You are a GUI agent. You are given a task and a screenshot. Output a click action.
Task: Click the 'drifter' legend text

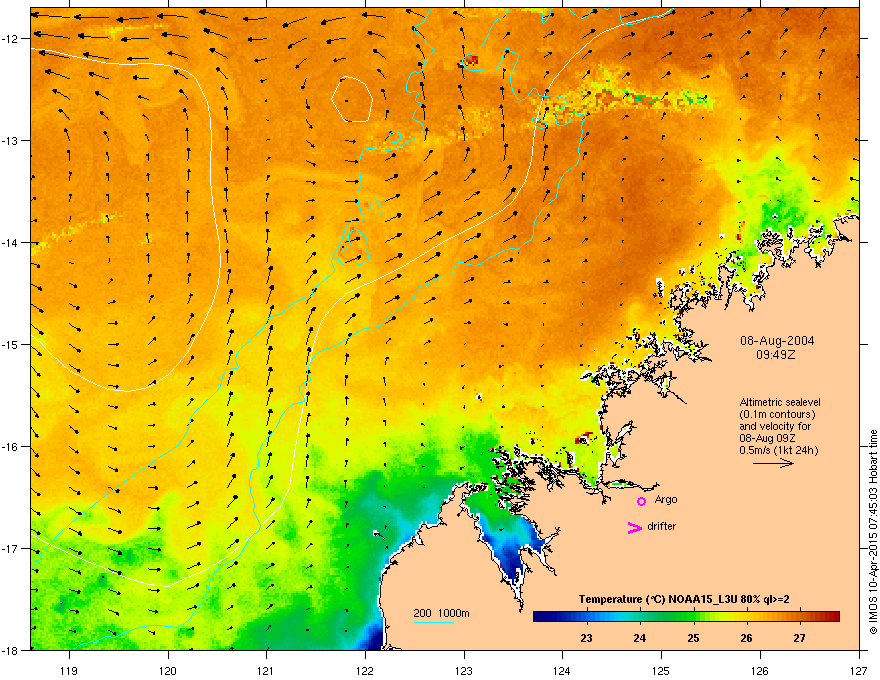coord(661,526)
